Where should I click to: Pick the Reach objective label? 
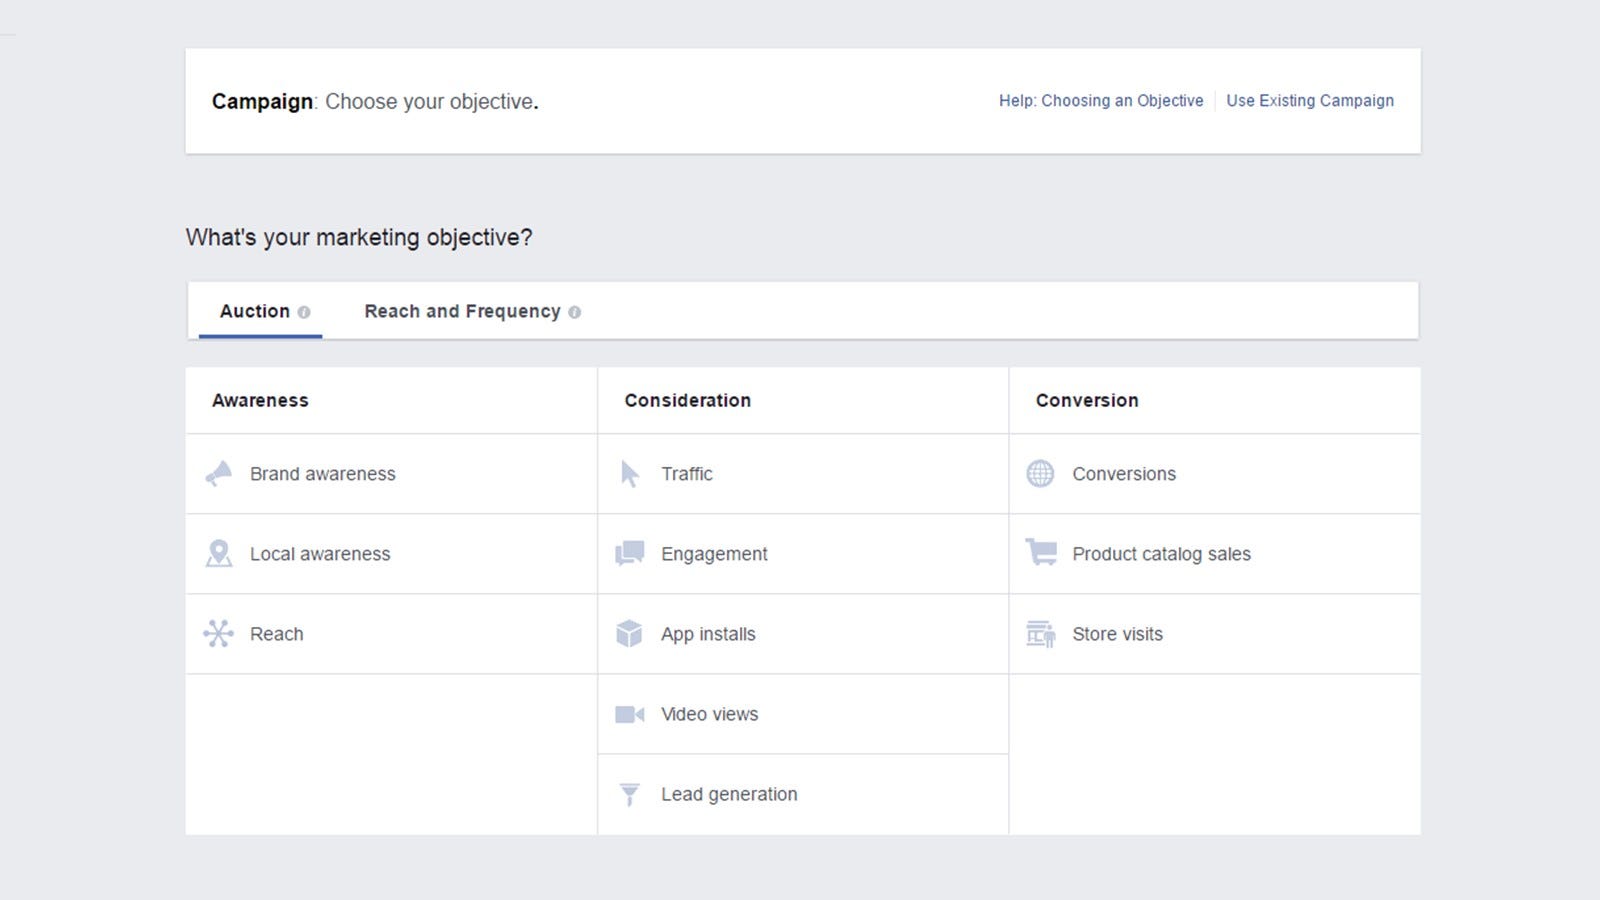pyautogui.click(x=277, y=634)
